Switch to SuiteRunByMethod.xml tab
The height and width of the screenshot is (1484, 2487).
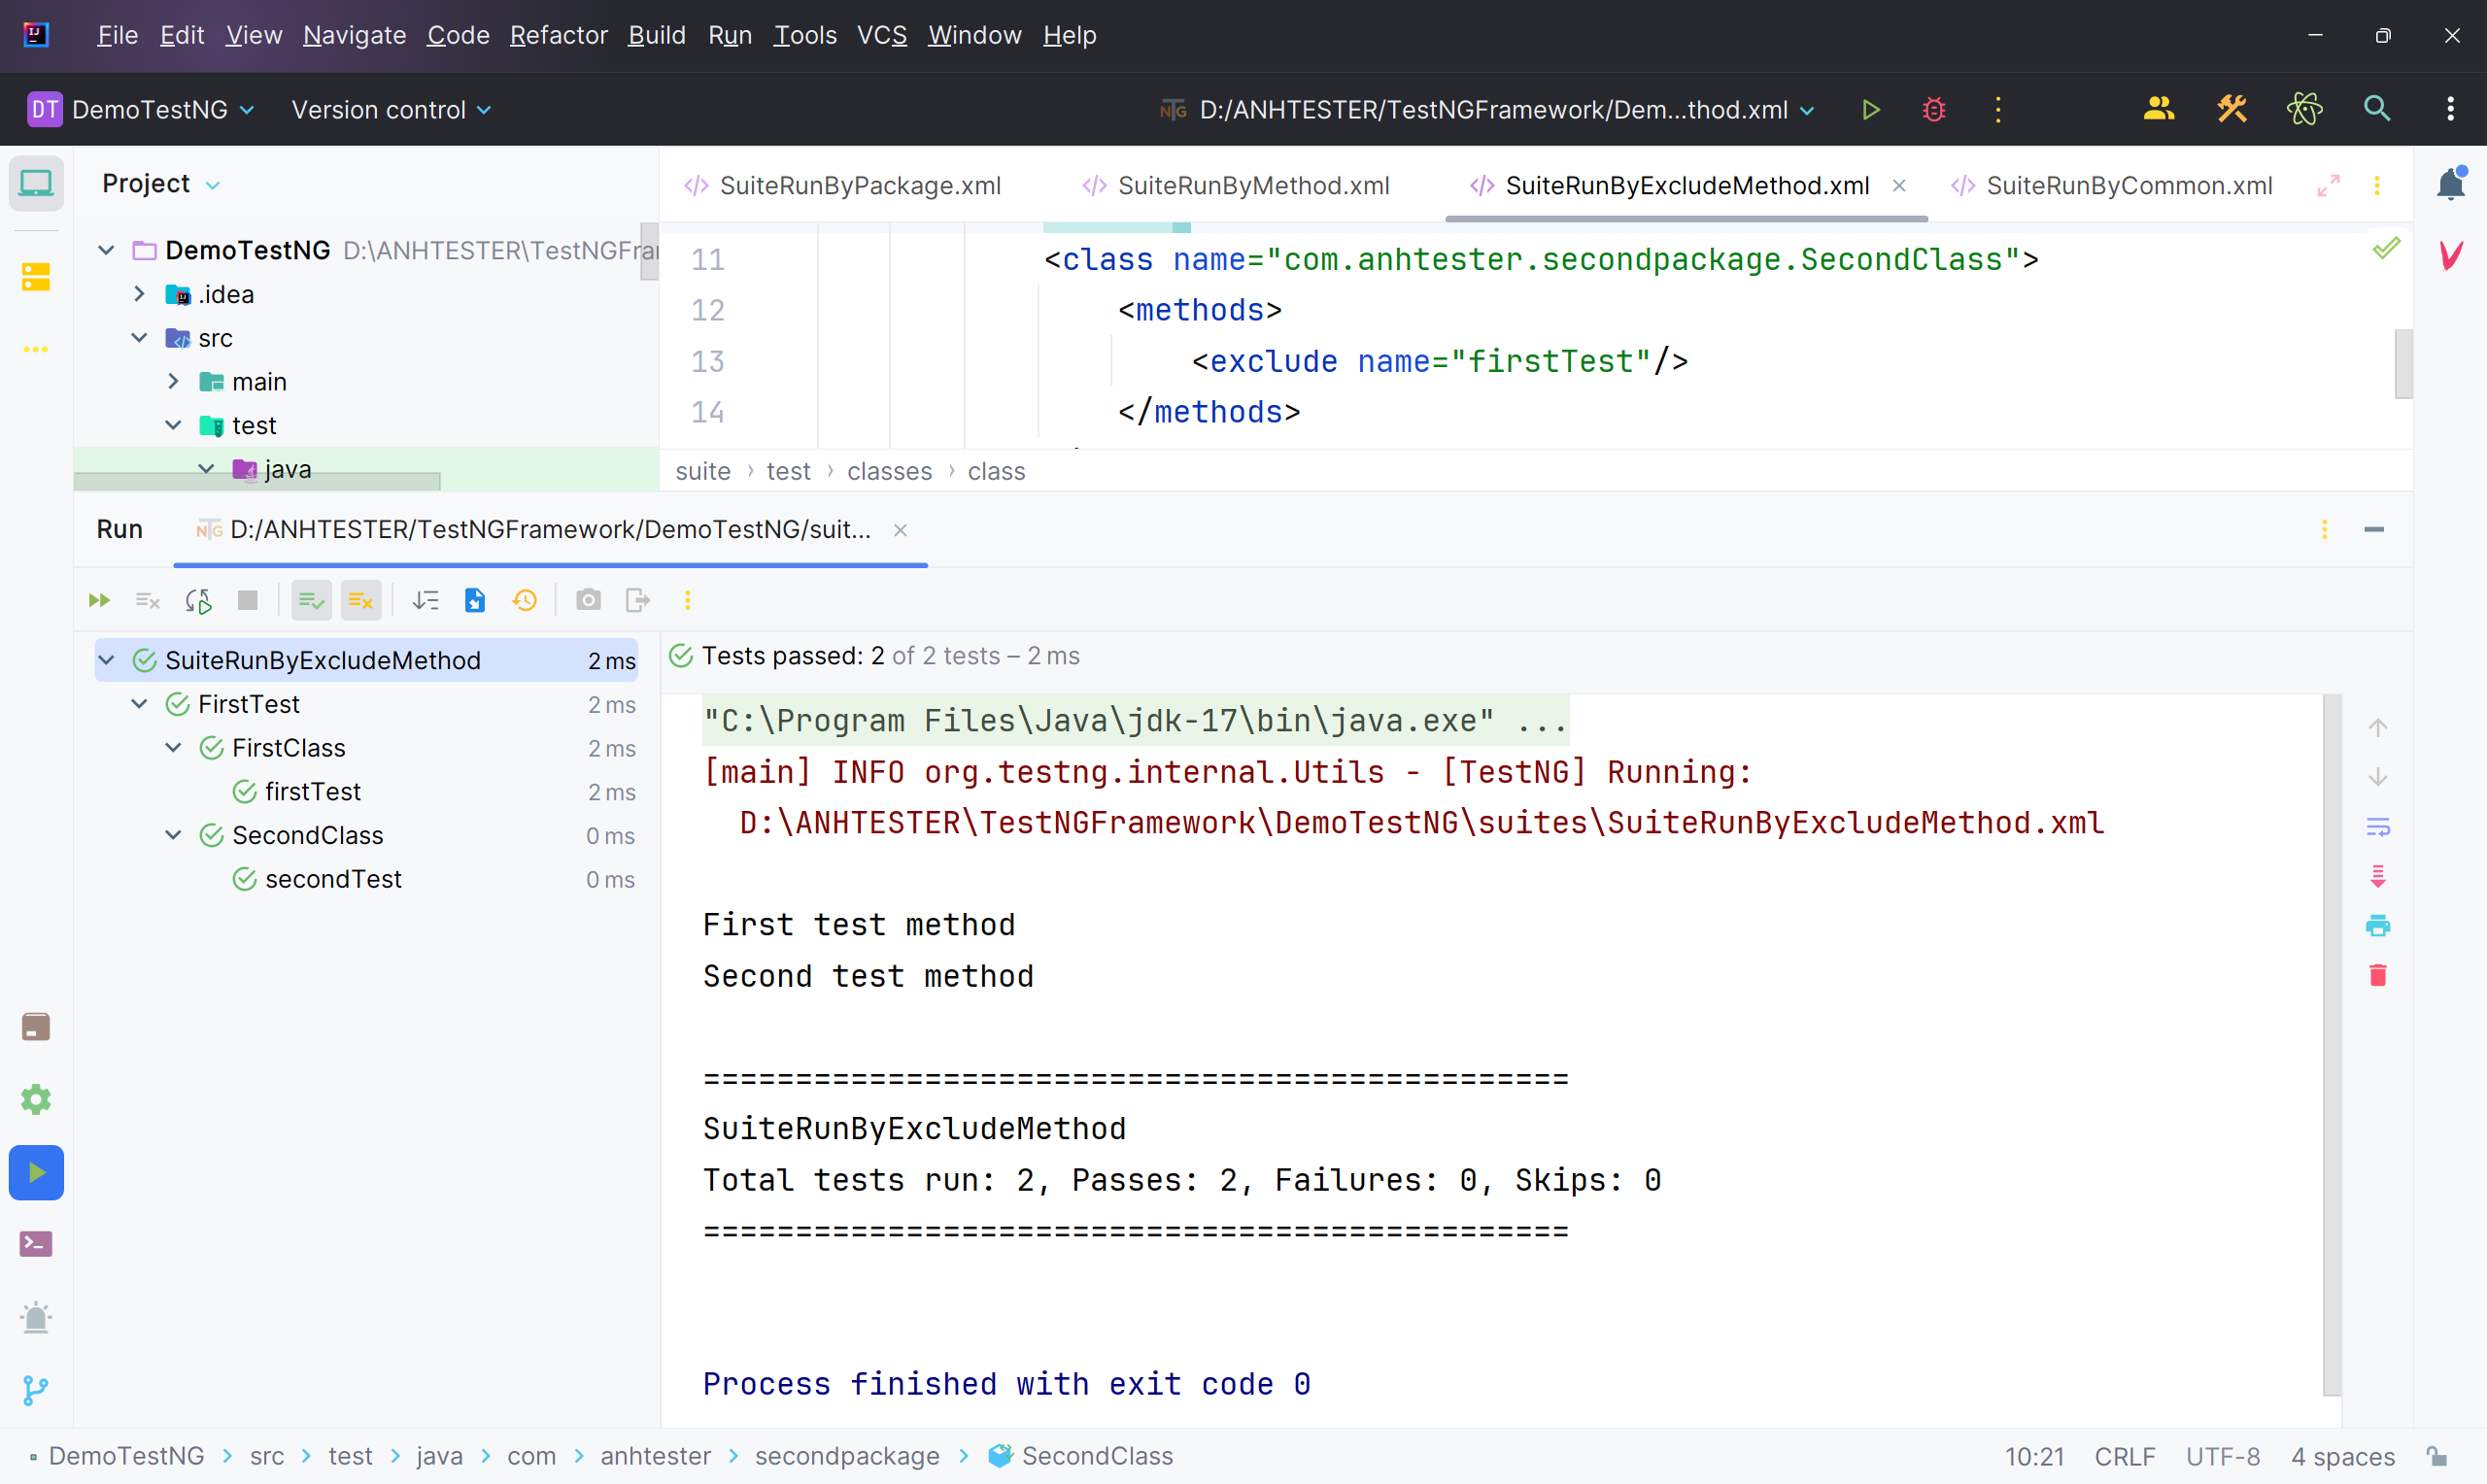pos(1252,185)
